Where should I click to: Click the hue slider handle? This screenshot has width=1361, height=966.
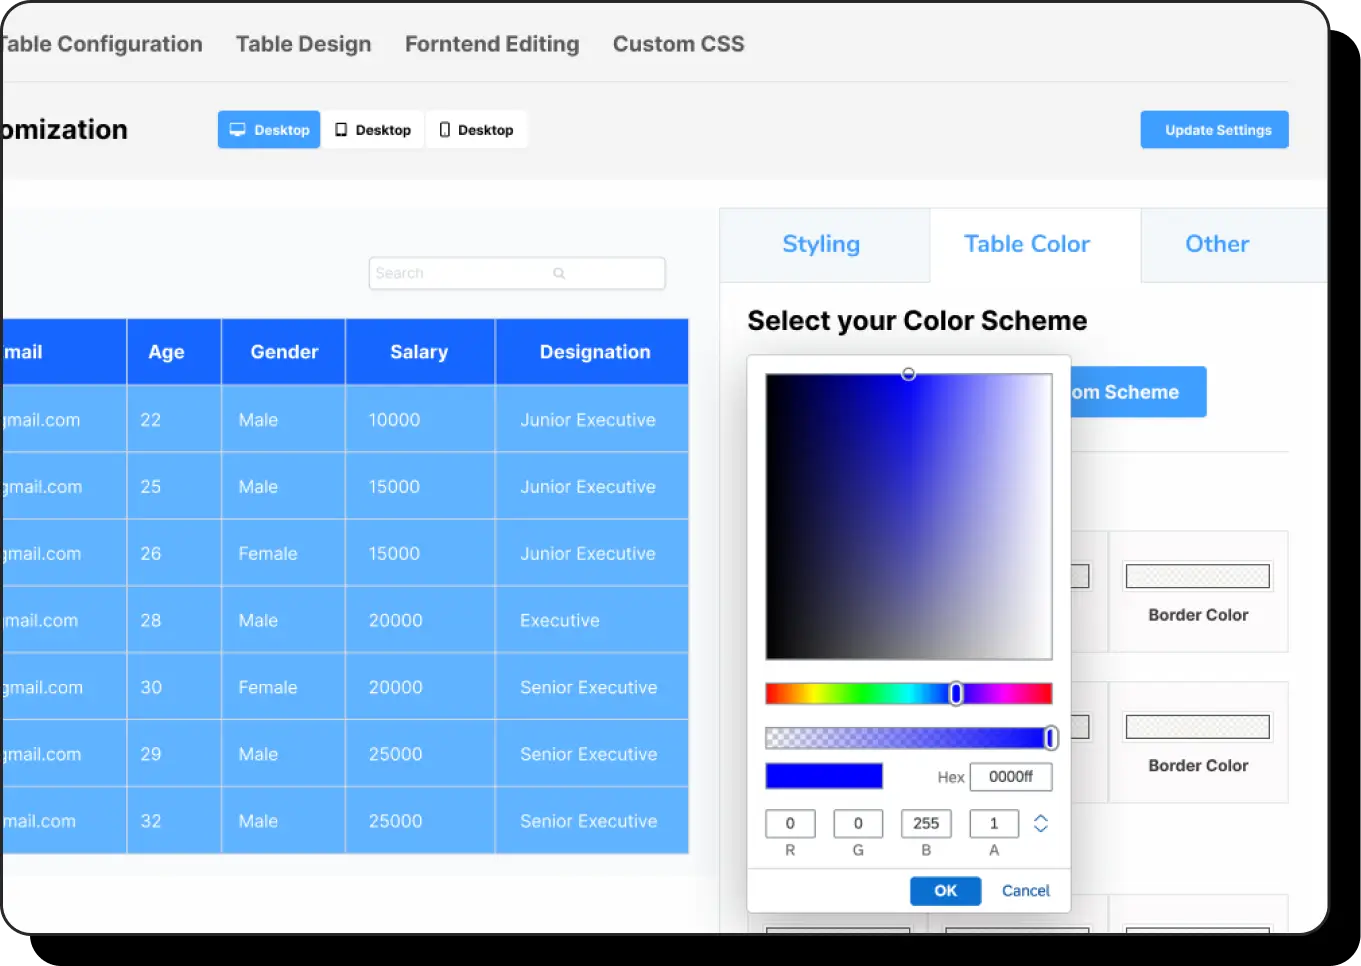point(956,693)
